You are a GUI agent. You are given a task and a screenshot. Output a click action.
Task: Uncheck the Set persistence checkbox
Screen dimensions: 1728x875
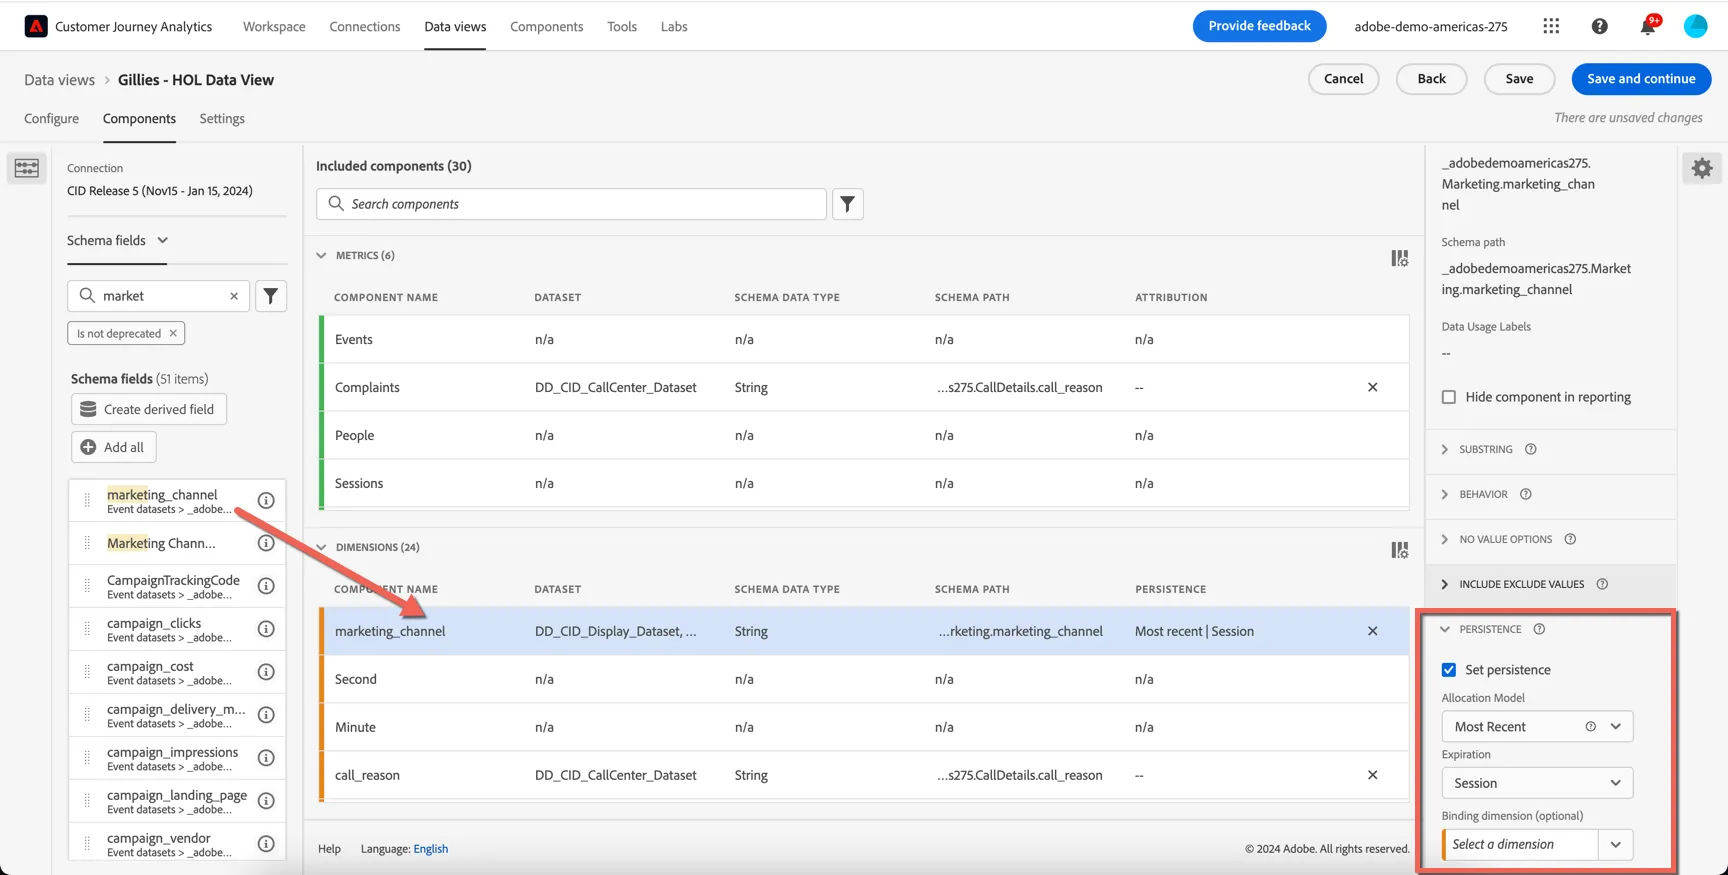(x=1448, y=670)
